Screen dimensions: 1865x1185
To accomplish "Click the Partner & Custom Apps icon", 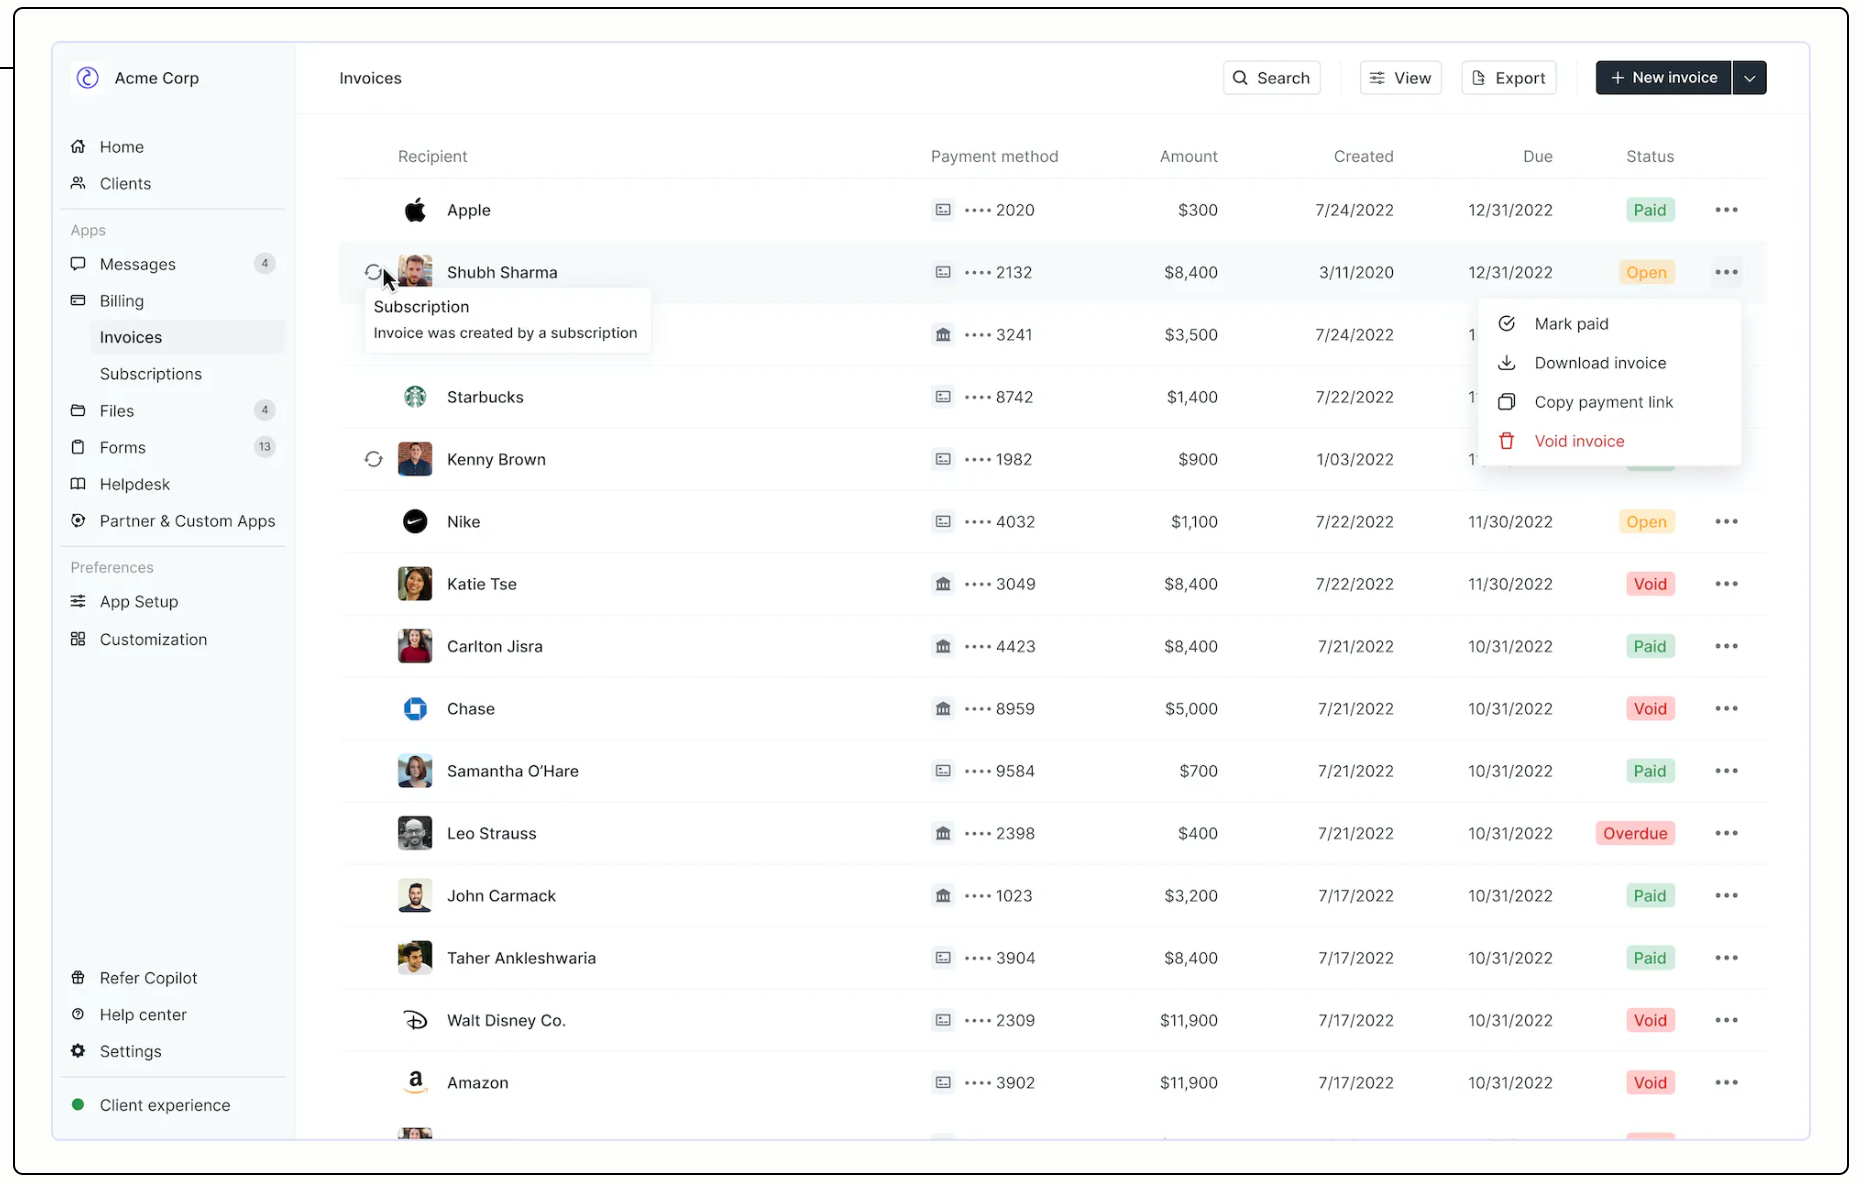I will [x=78, y=521].
